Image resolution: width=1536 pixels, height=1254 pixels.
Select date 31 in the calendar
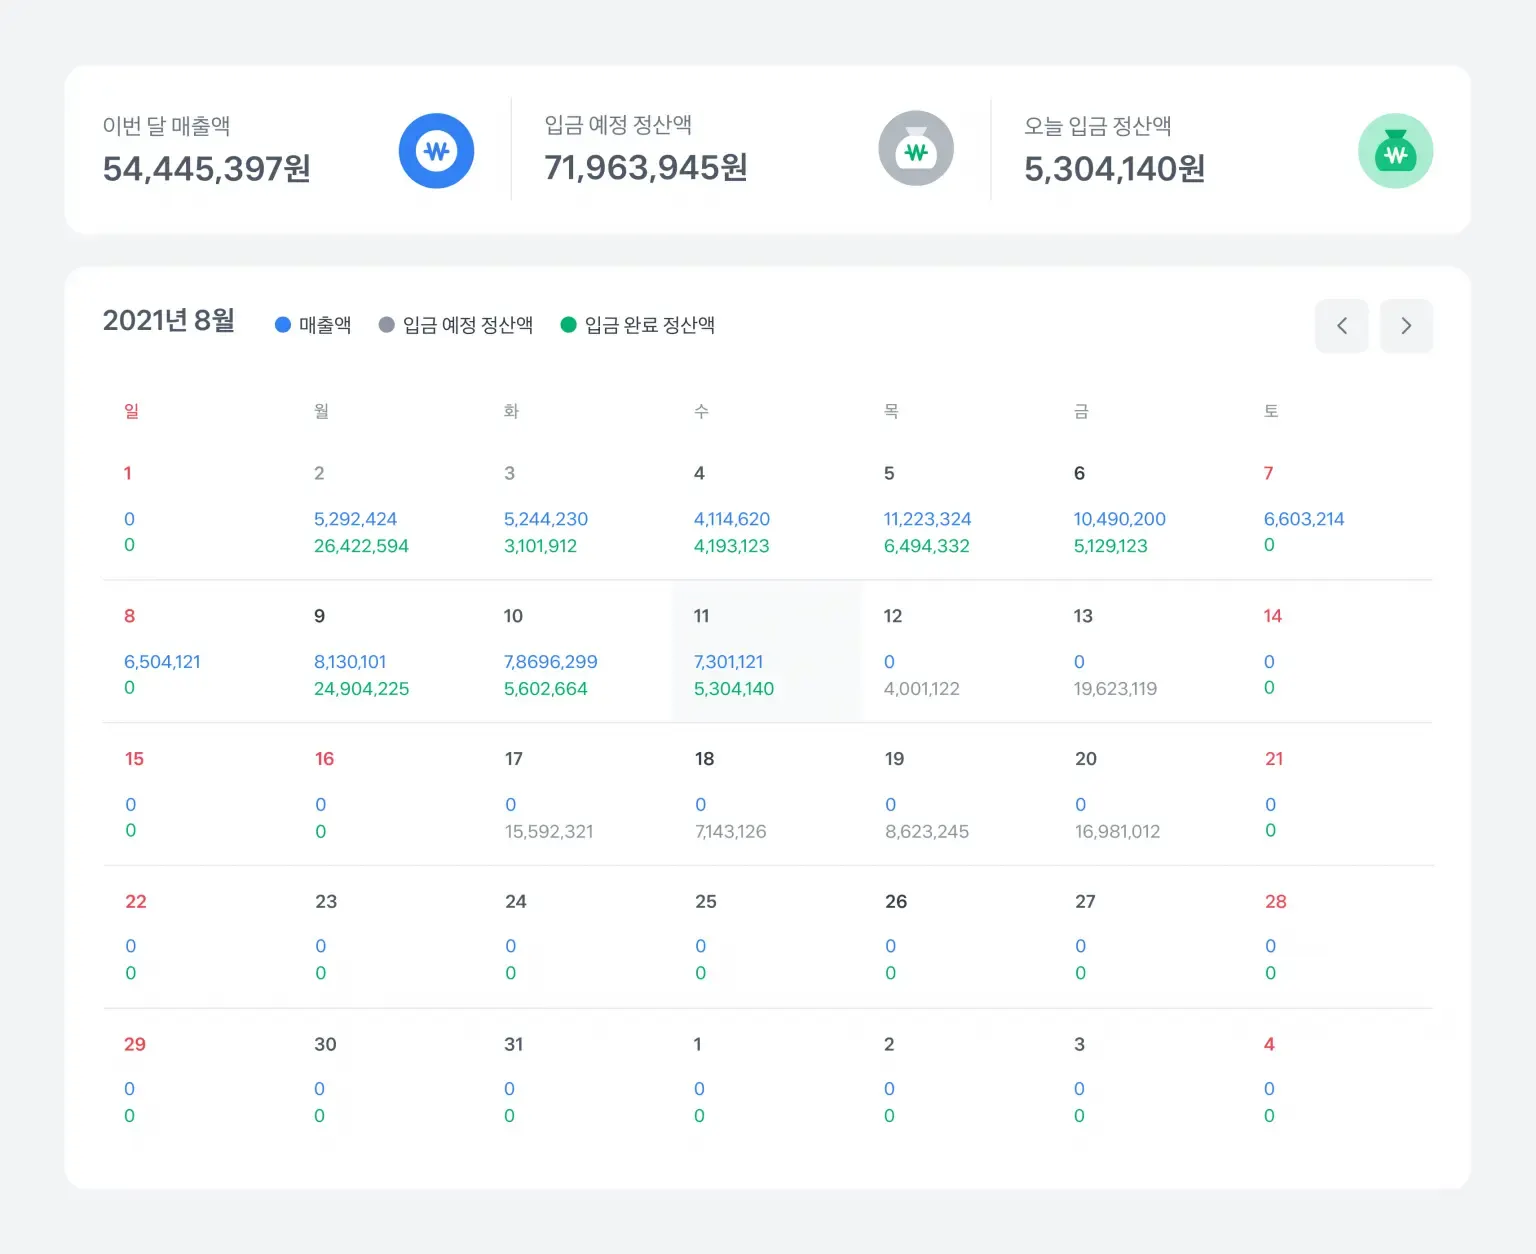pyautogui.click(x=514, y=1044)
